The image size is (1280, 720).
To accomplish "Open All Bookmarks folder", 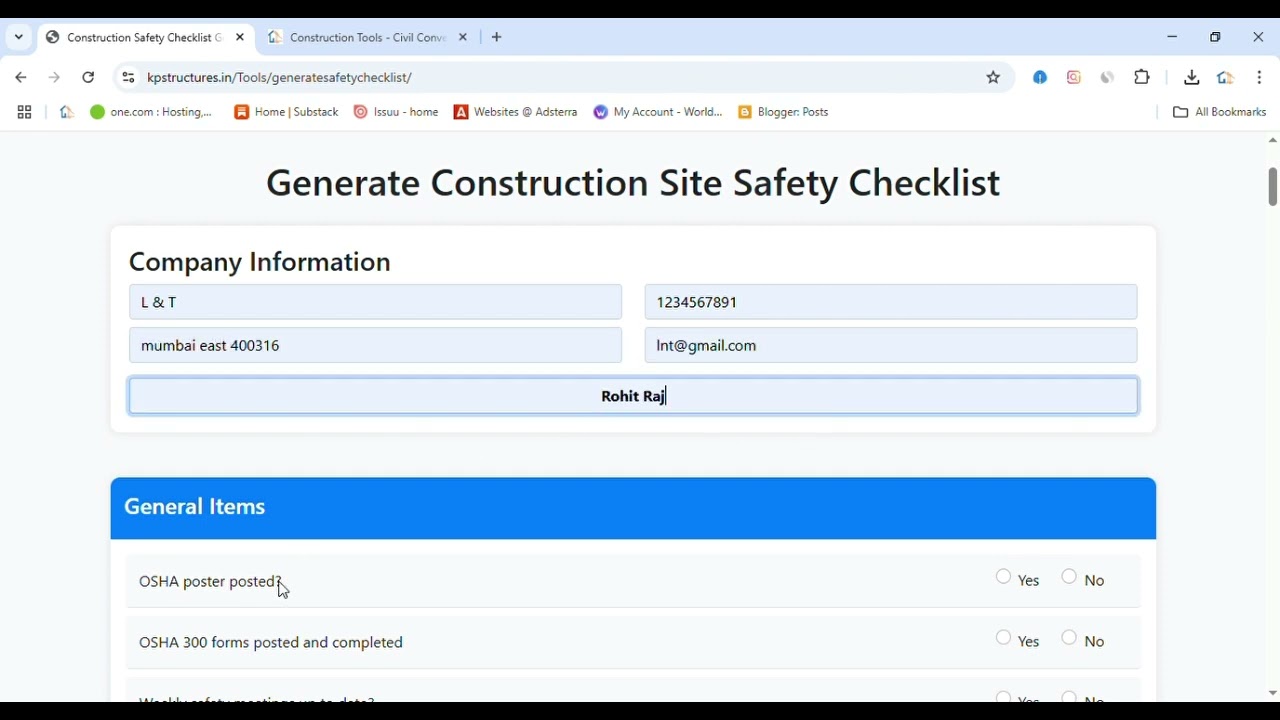I will click(x=1221, y=113).
